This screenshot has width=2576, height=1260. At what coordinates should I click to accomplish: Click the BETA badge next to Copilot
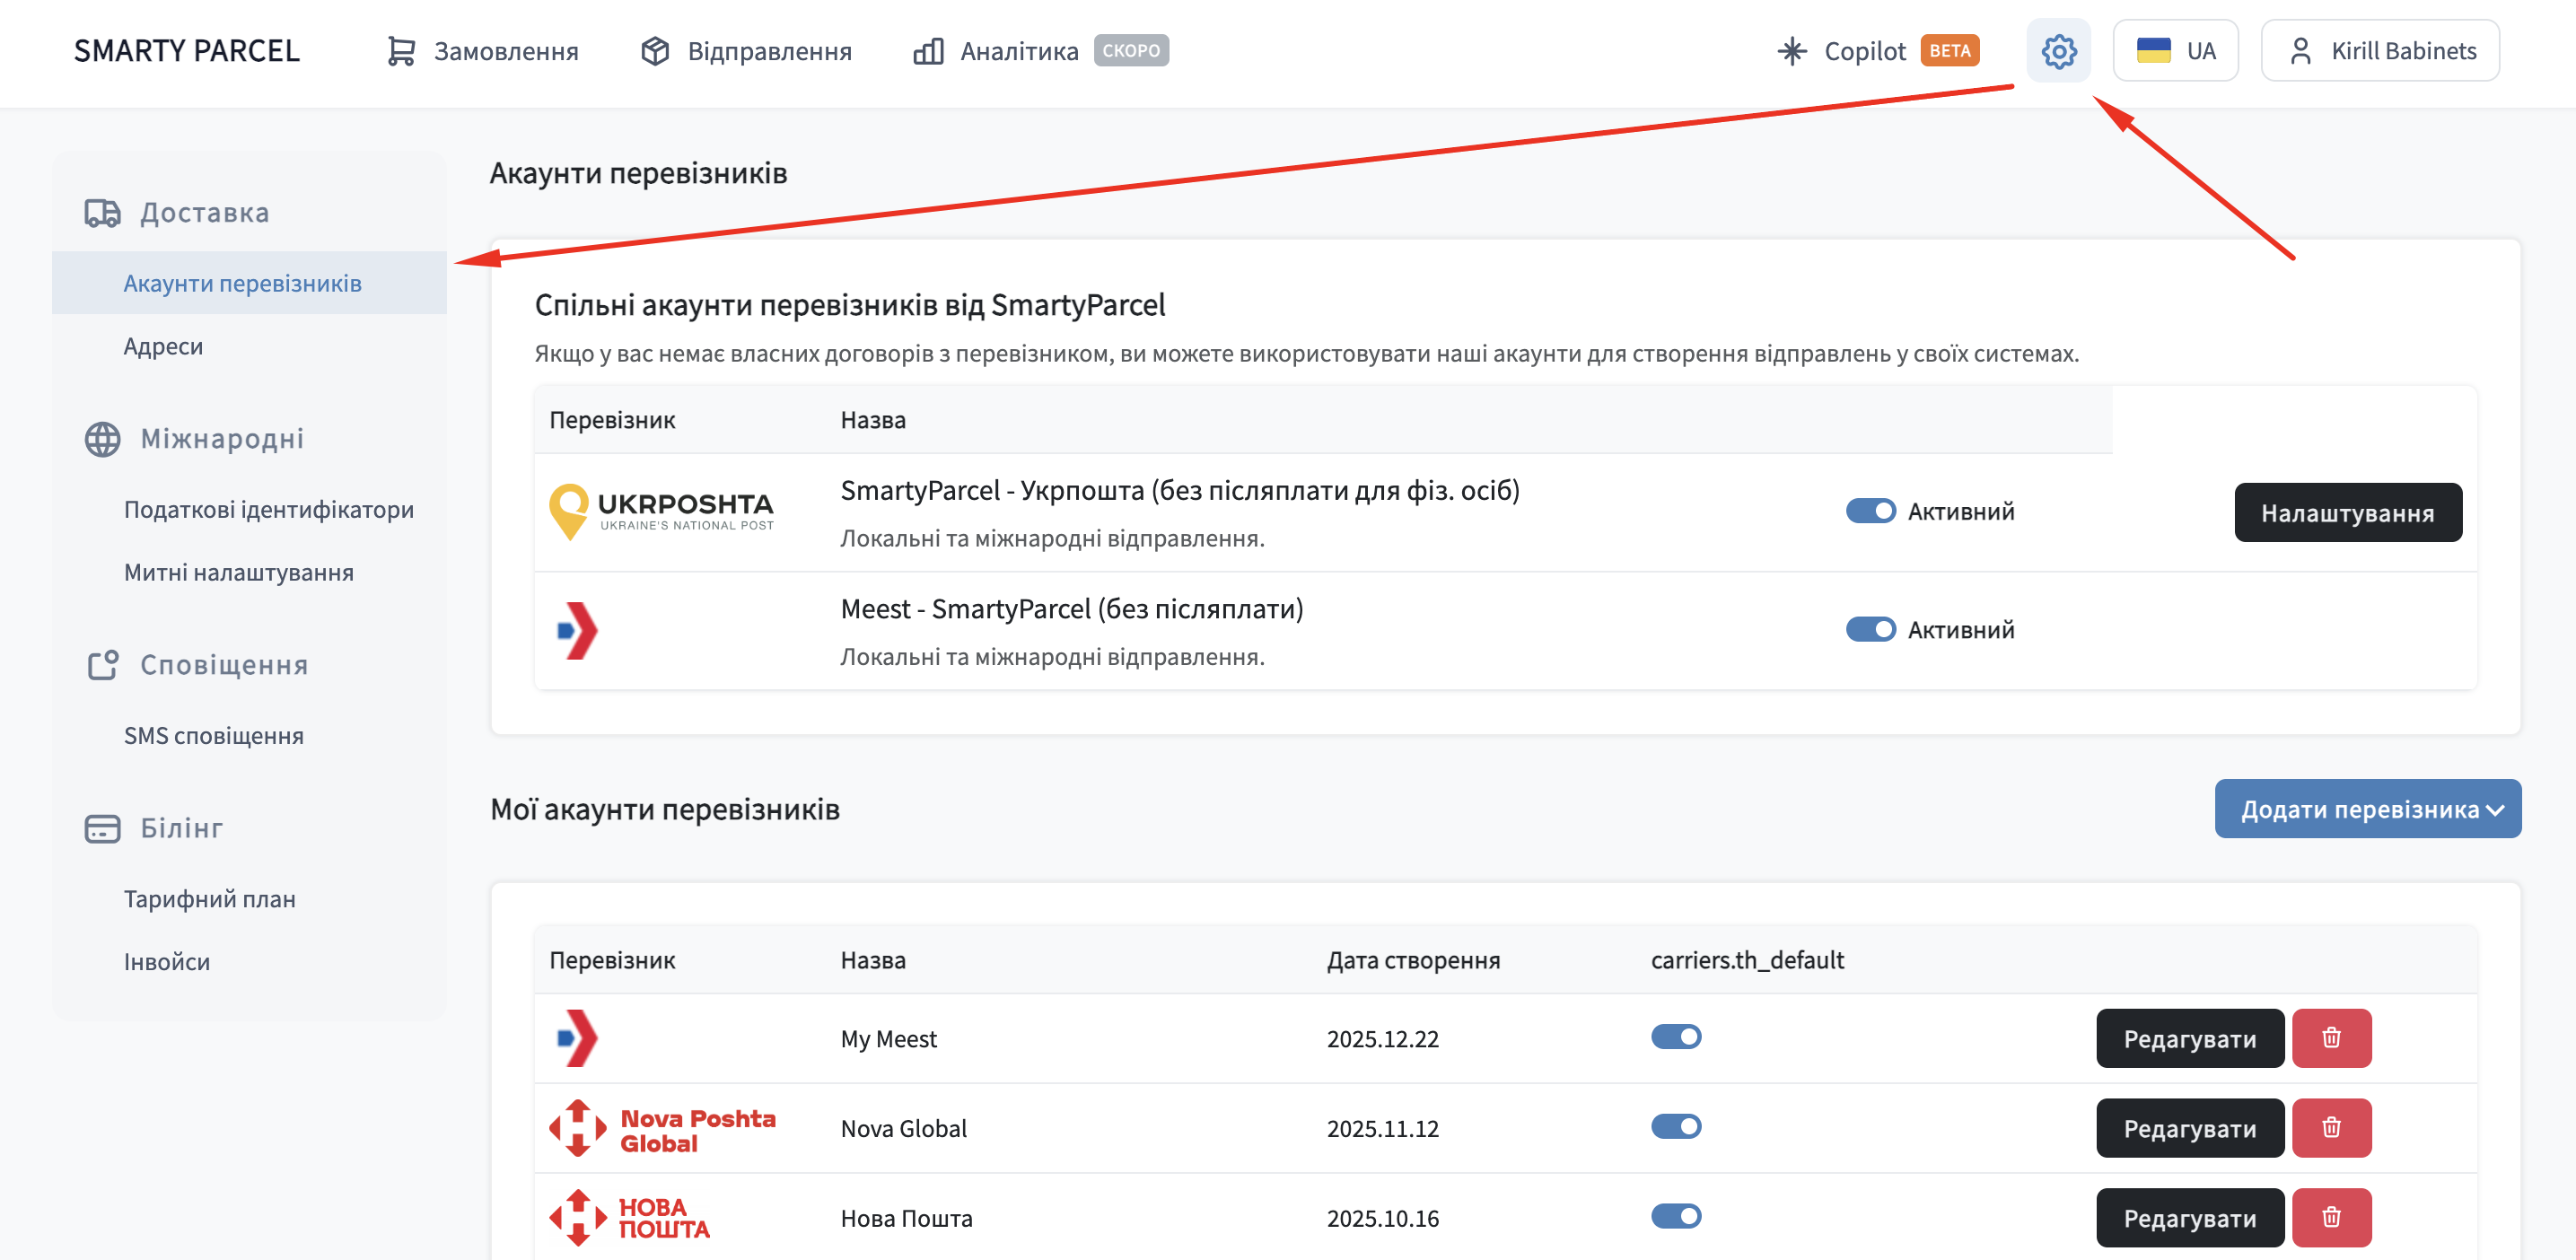click(1949, 50)
